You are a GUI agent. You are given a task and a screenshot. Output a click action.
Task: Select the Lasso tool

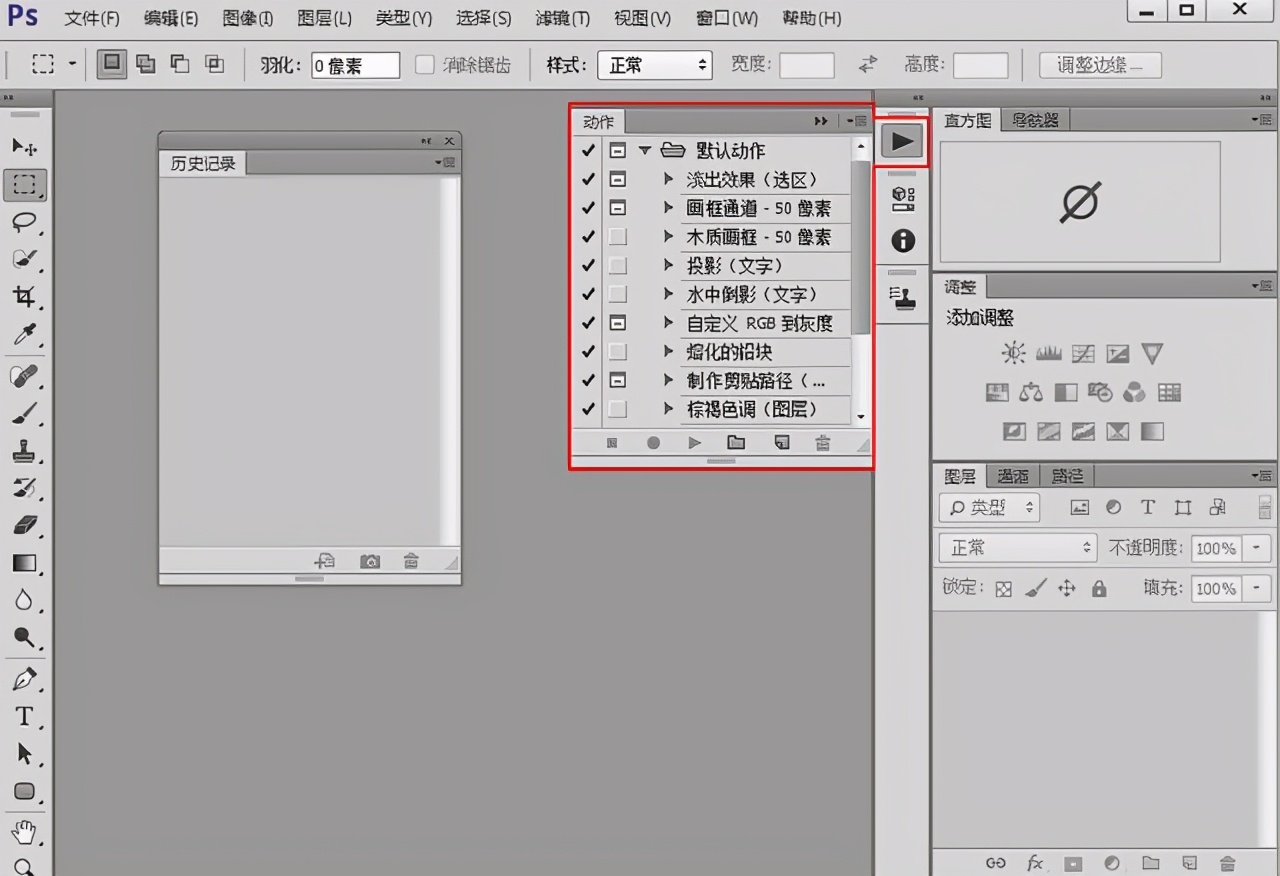coord(25,221)
